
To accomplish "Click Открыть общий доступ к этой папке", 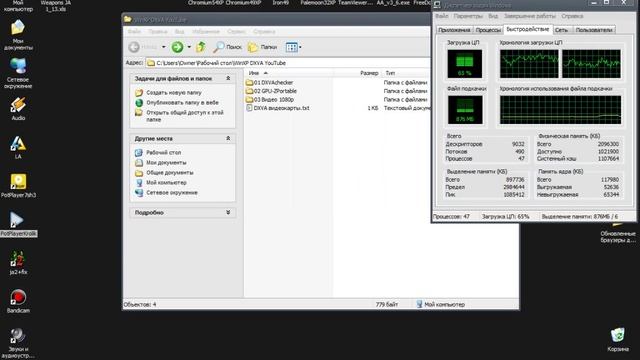I will (185, 116).
